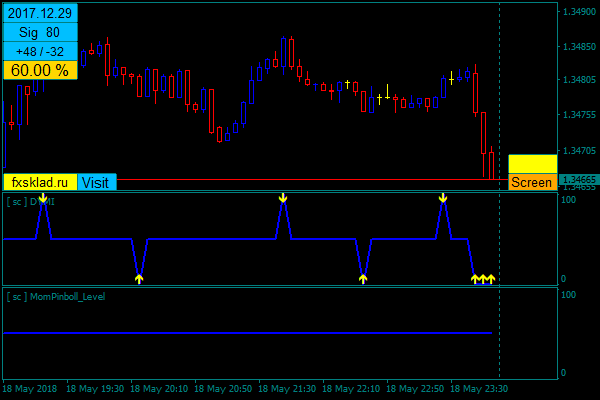The image size is (600, 400).
Task: Select the [ sc ] DYMI indicator label
Action: pyautogui.click(x=31, y=202)
